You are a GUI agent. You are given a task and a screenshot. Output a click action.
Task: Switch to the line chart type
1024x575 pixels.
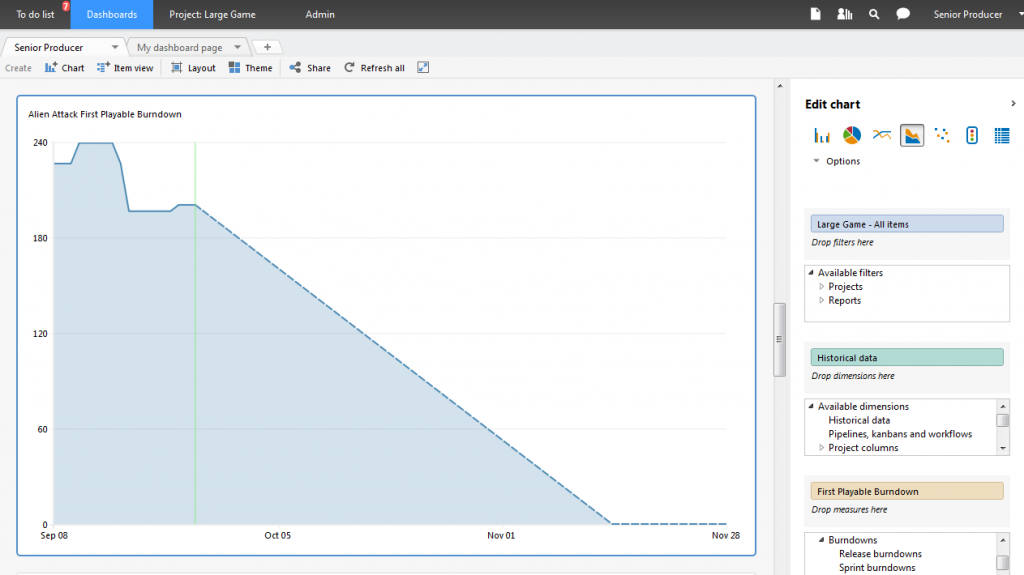pos(882,135)
